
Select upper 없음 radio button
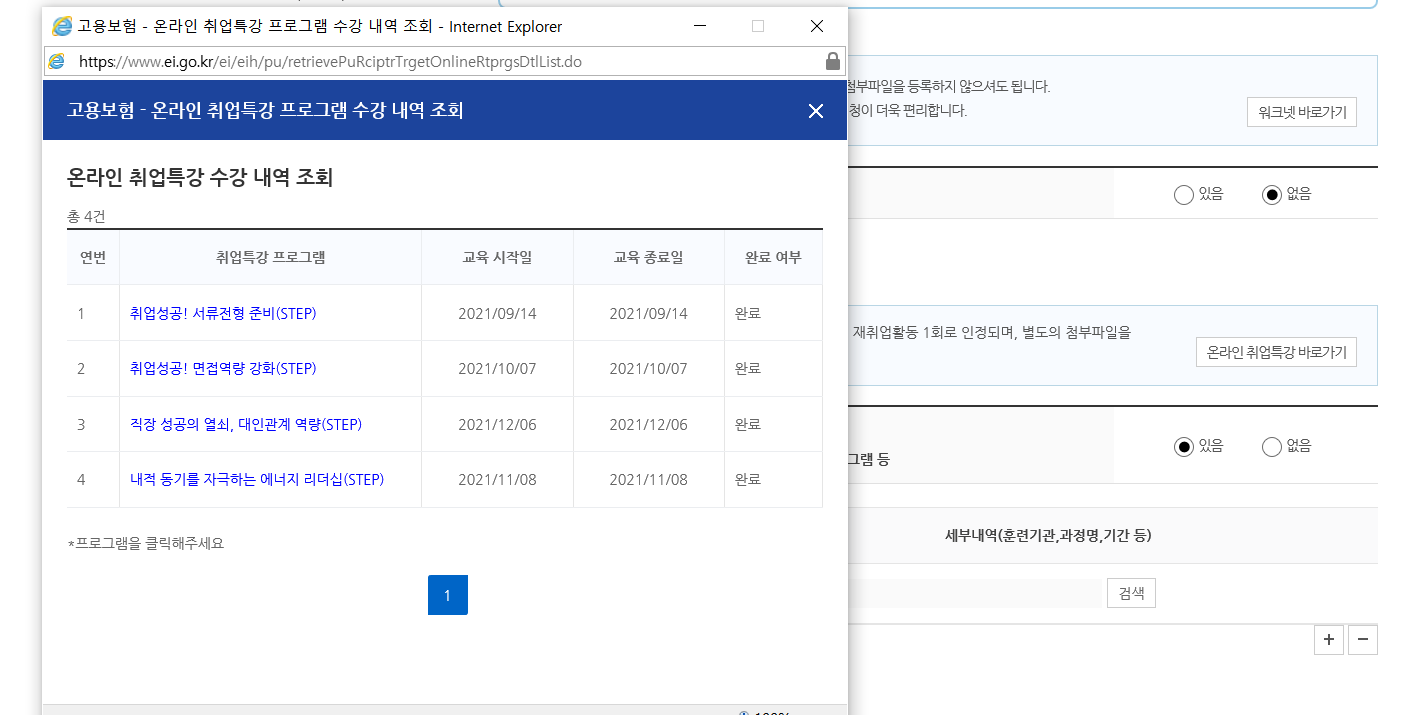1272,195
